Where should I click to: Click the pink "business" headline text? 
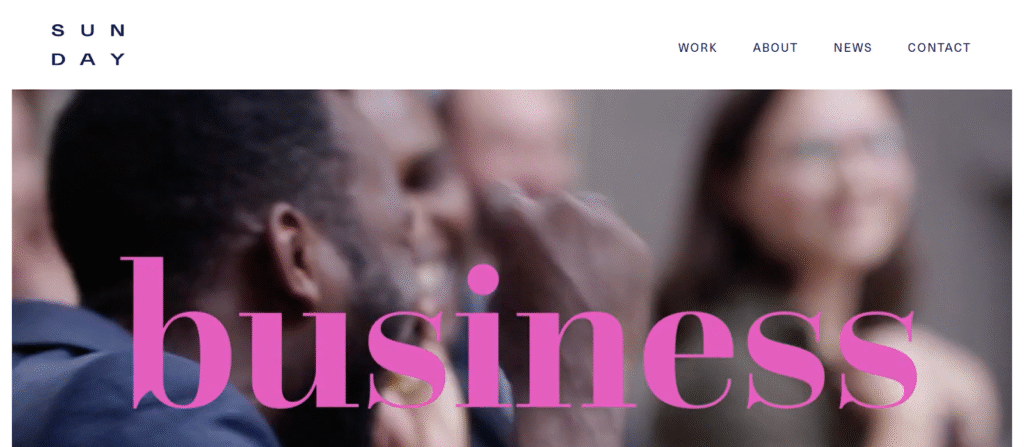pyautogui.click(x=519, y=333)
